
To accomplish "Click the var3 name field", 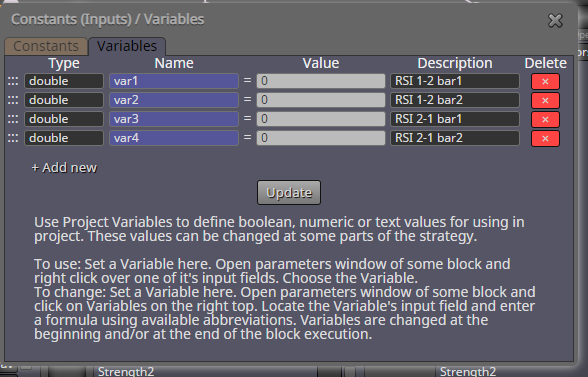I will point(174,119).
